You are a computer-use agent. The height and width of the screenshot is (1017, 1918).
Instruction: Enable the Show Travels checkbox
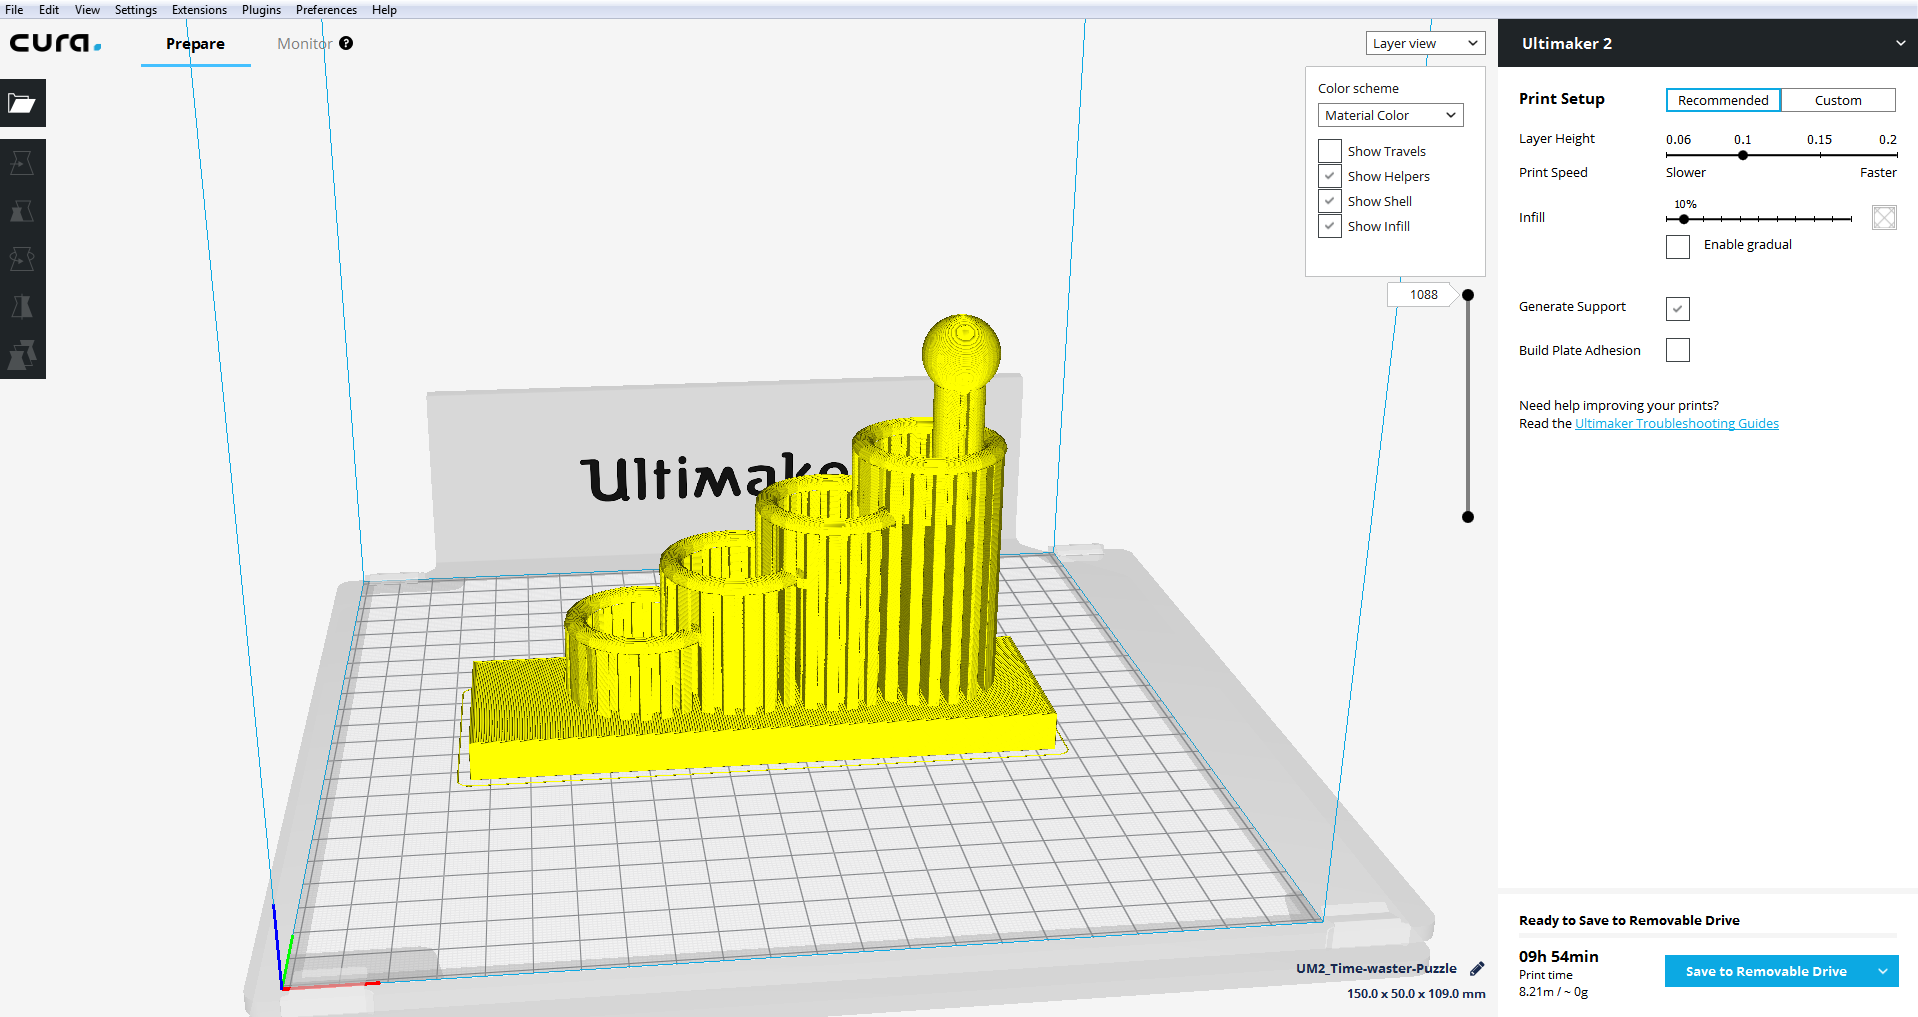tap(1329, 151)
